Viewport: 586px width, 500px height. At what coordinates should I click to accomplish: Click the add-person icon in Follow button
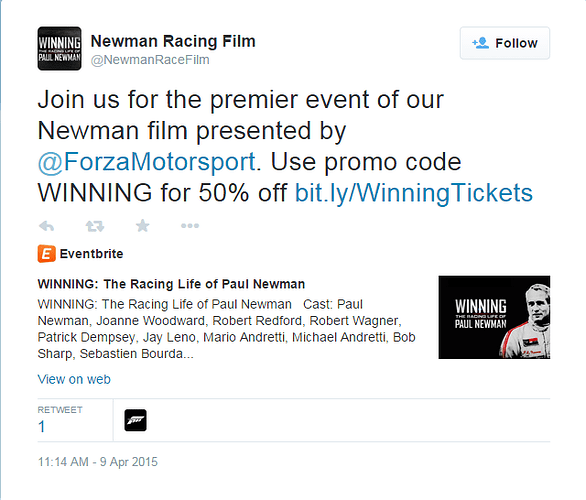pos(480,43)
